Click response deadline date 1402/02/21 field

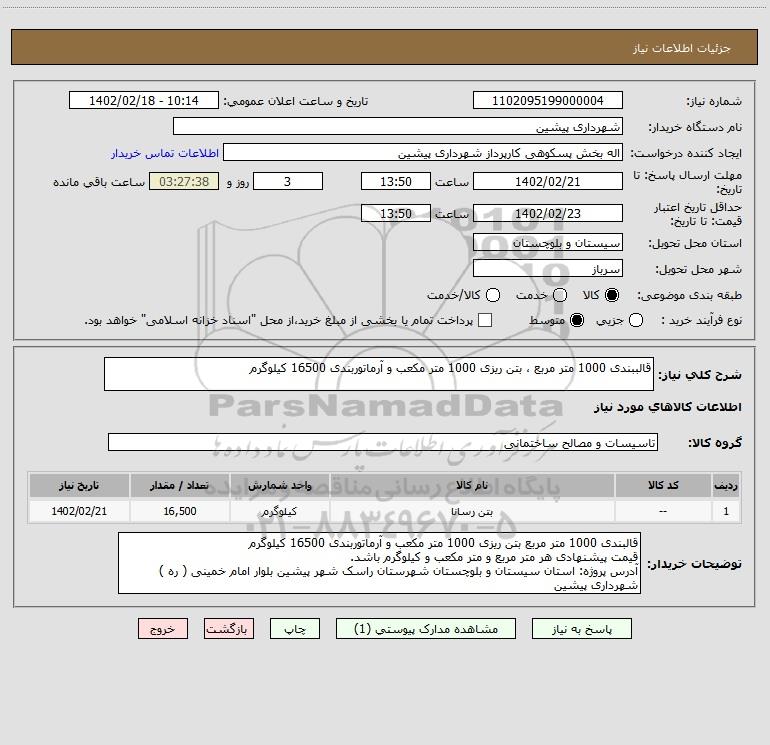[x=548, y=181]
